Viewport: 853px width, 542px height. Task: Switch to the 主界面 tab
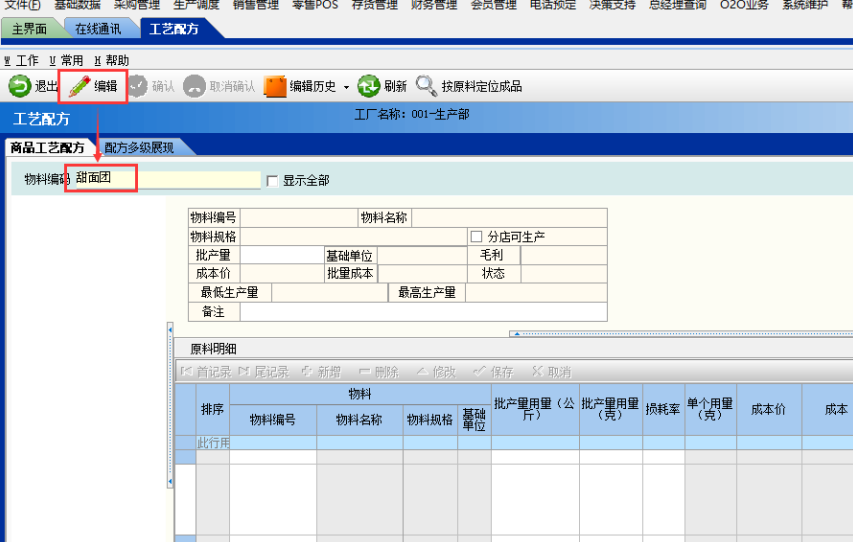[x=29, y=29]
